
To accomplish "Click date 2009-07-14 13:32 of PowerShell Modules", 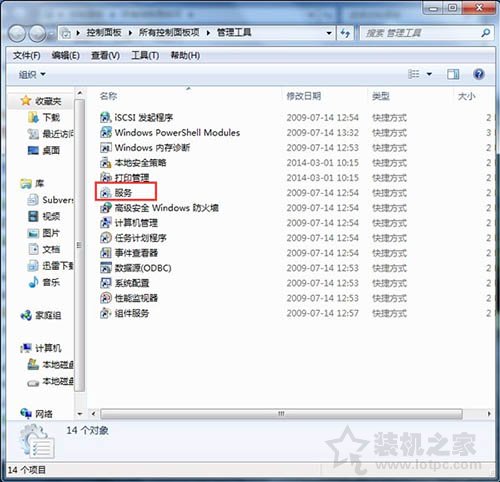I will point(322,132).
